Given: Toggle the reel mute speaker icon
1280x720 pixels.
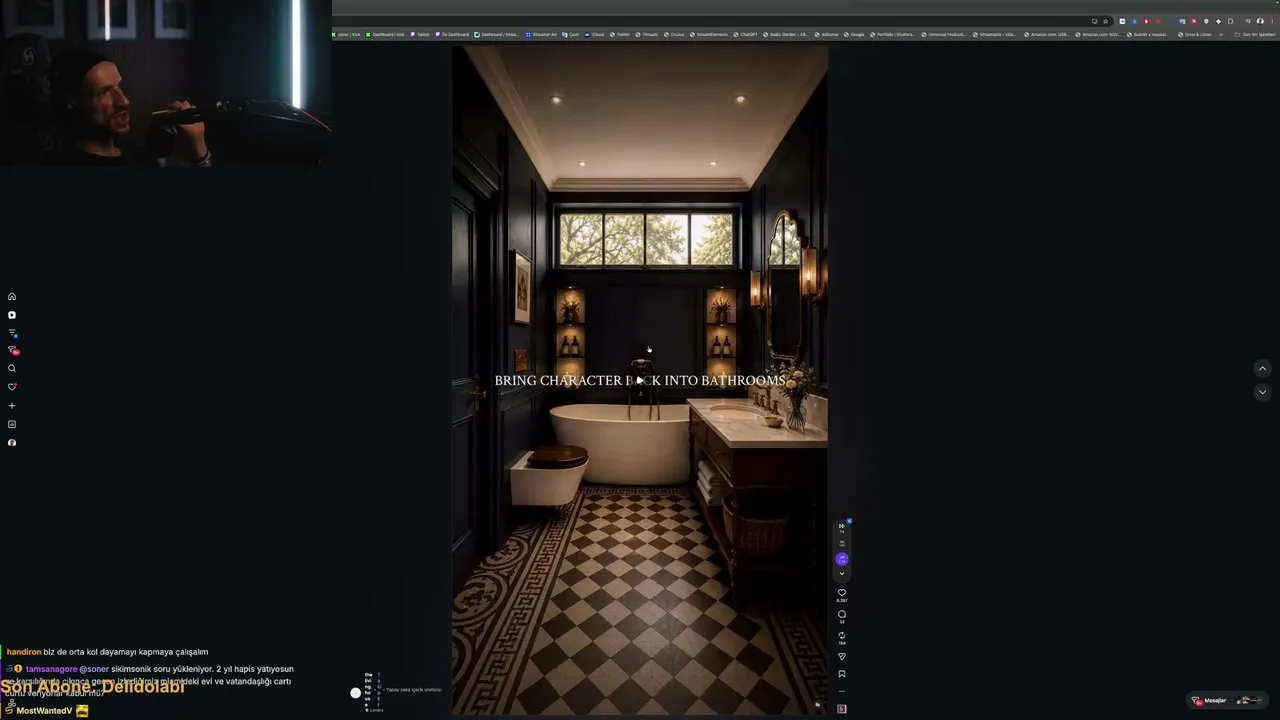Looking at the screenshot, I should pos(818,705).
